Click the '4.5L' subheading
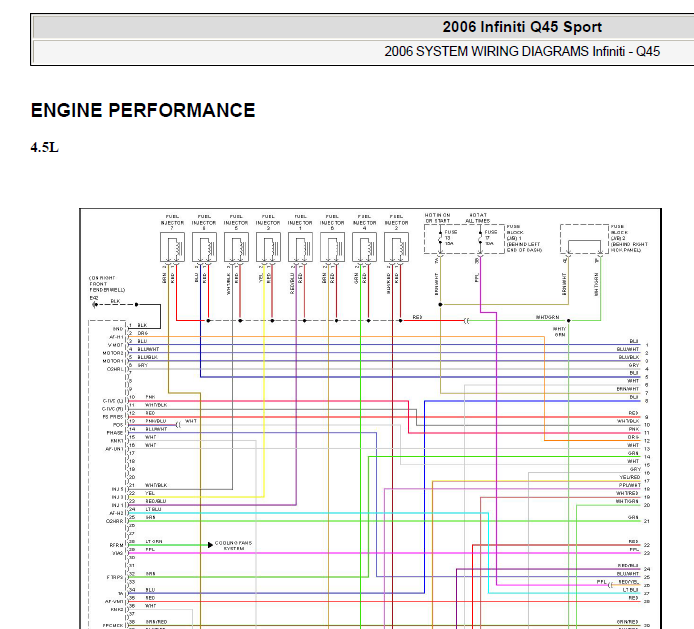The image size is (694, 629). click(44, 147)
